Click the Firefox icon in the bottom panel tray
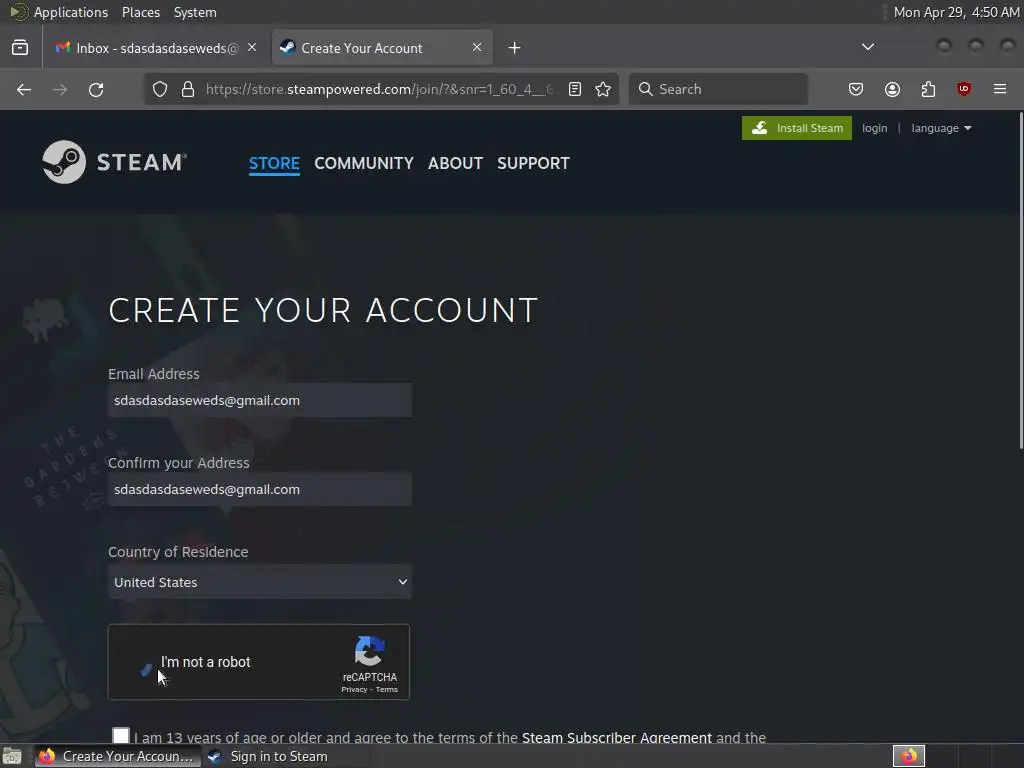1024x768 pixels. pos(909,756)
